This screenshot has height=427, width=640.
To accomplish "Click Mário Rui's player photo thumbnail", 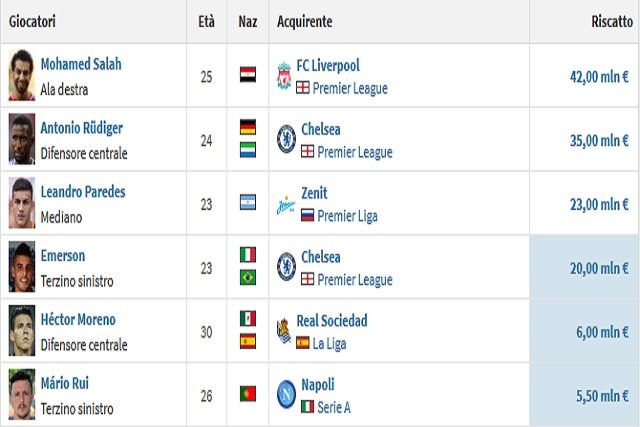I will coord(22,394).
